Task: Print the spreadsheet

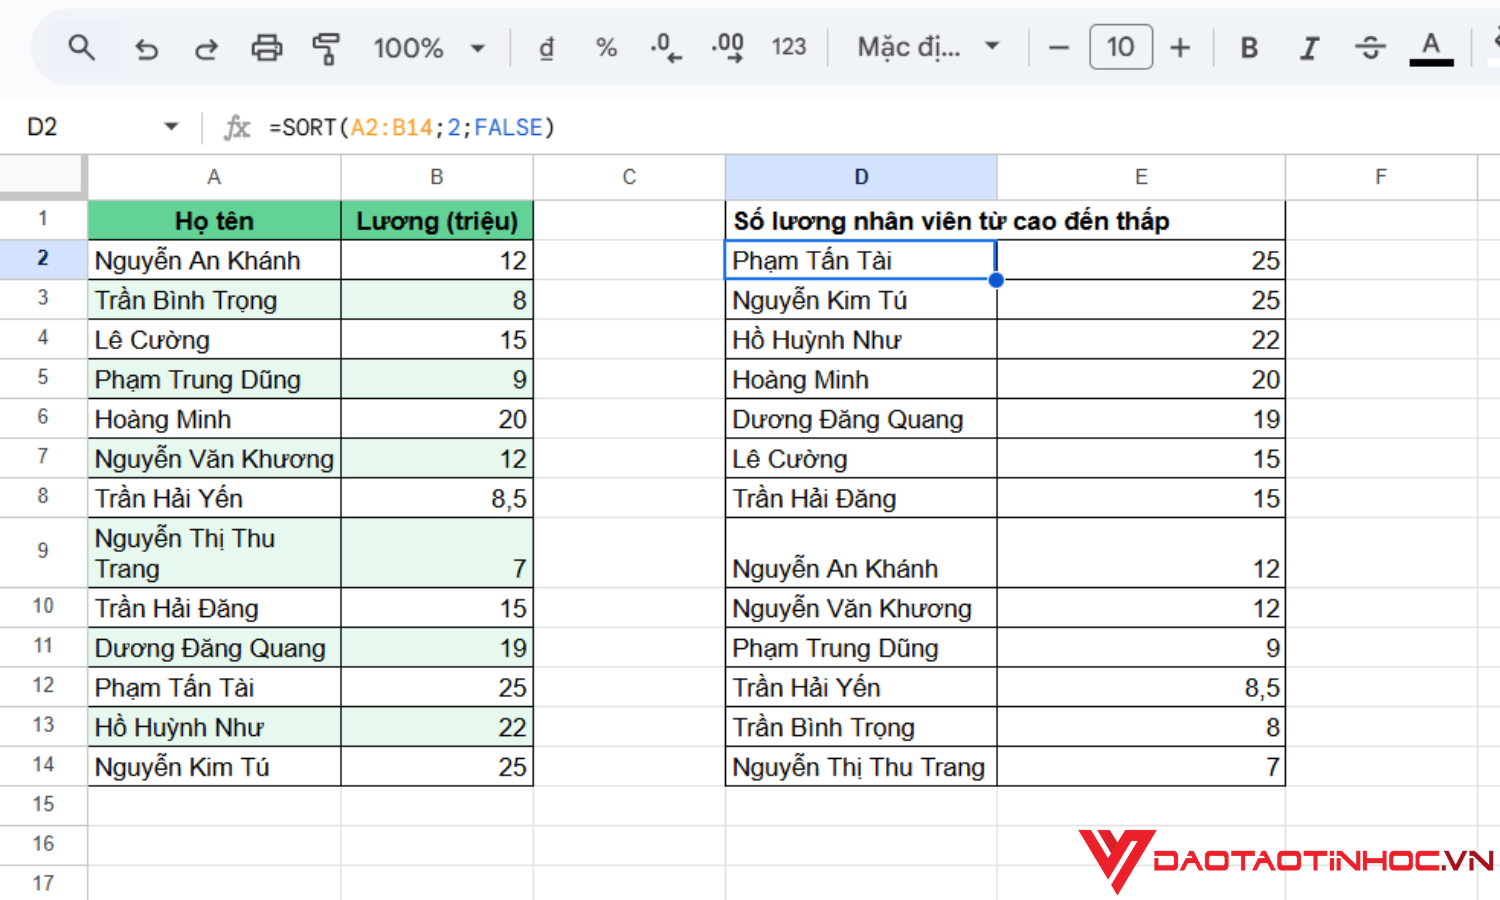Action: [x=266, y=48]
